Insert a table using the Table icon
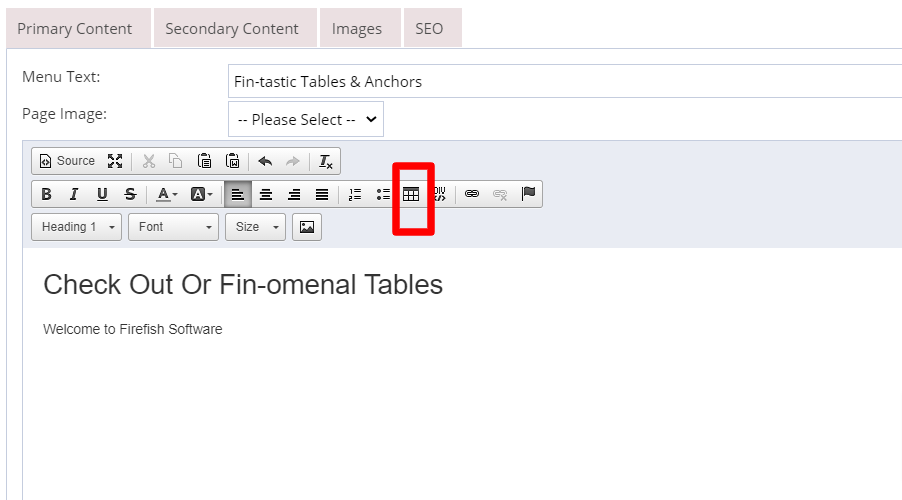 point(411,194)
